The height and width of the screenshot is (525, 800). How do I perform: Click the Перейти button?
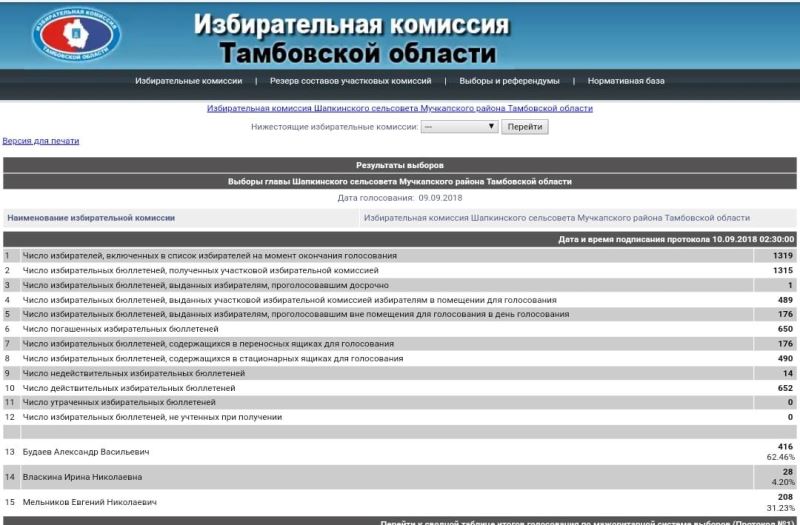[x=524, y=127]
